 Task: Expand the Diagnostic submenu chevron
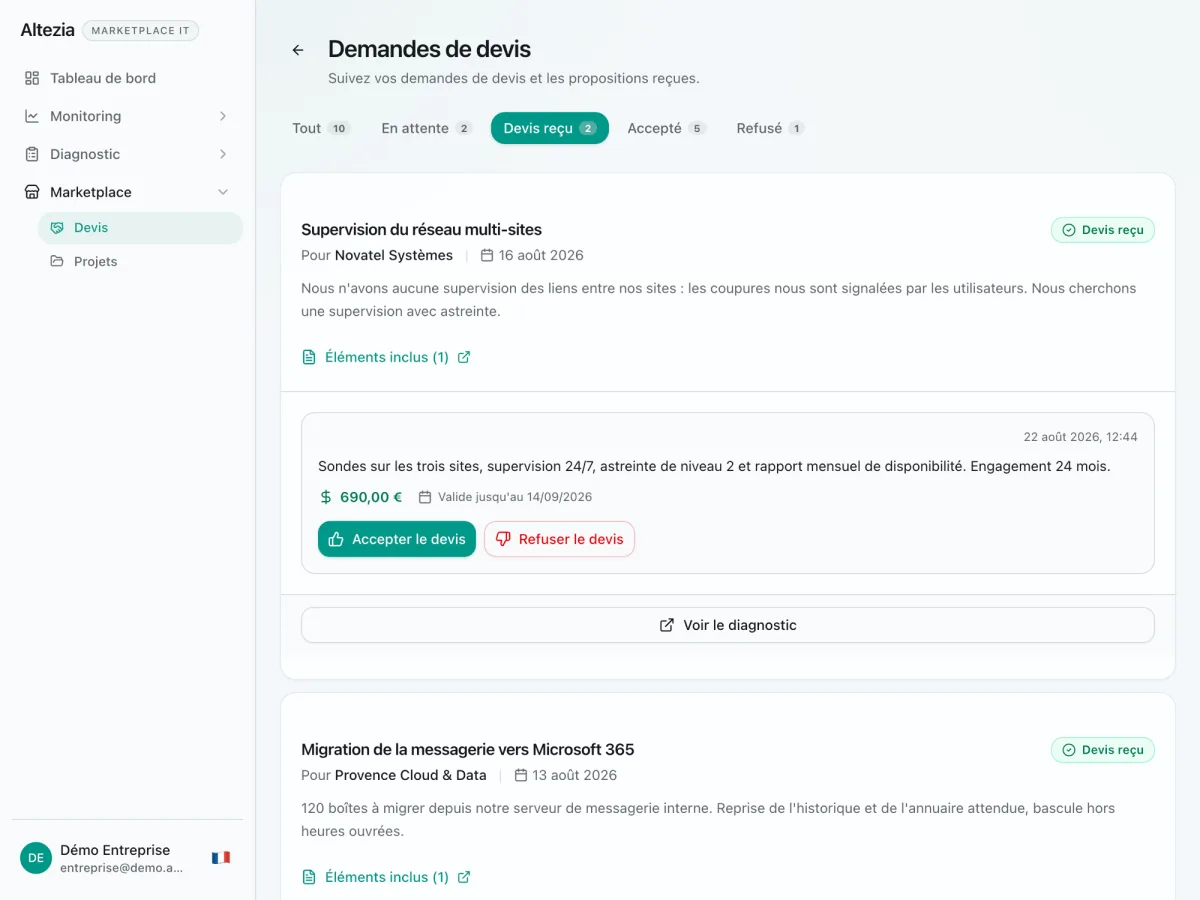click(x=223, y=154)
